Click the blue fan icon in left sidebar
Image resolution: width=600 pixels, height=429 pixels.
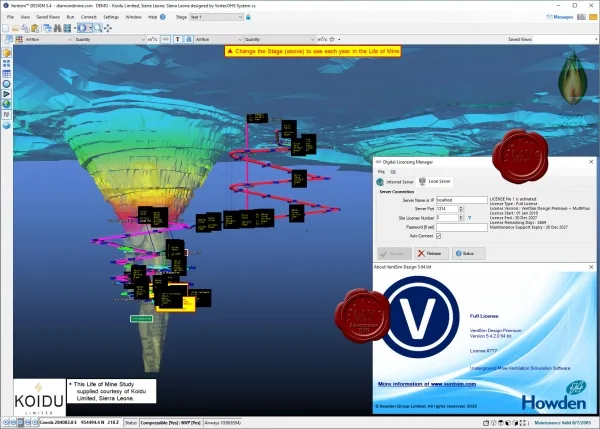pos(7,126)
